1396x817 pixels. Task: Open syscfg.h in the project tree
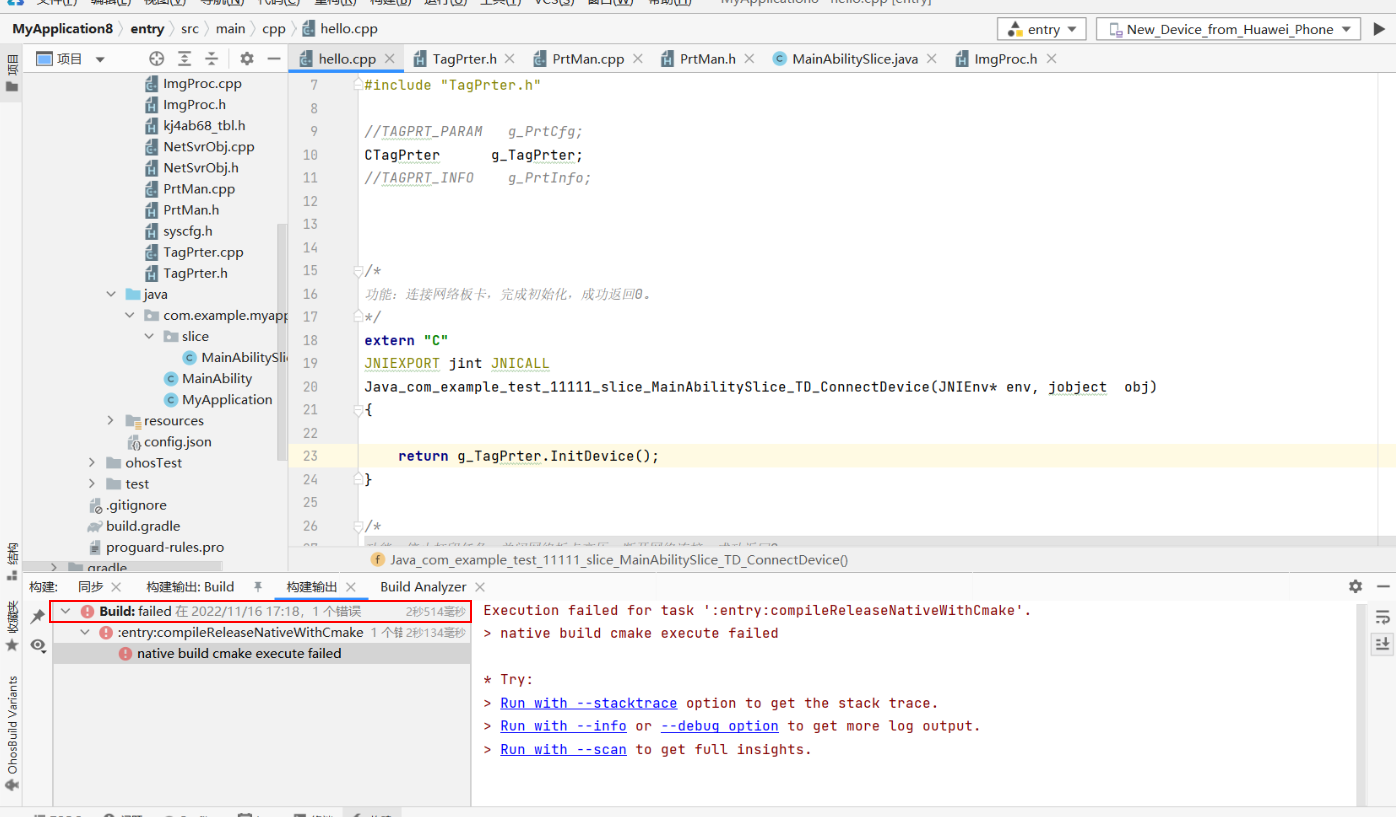[x=188, y=231]
